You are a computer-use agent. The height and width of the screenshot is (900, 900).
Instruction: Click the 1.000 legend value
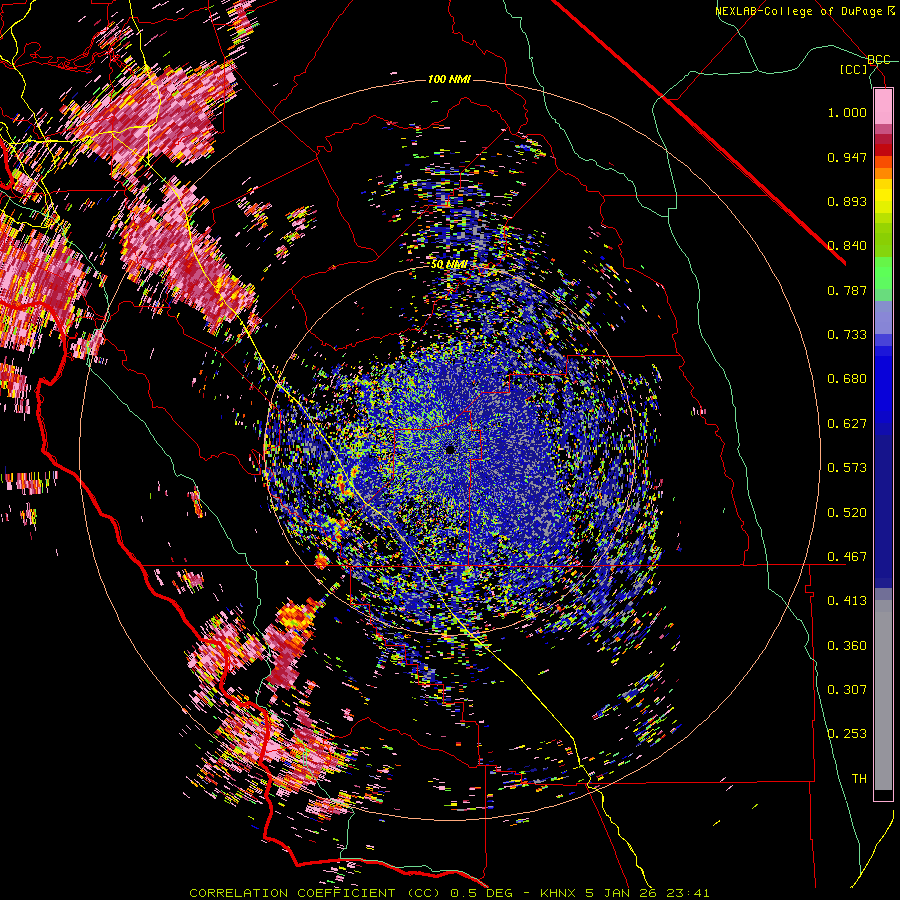coord(847,112)
